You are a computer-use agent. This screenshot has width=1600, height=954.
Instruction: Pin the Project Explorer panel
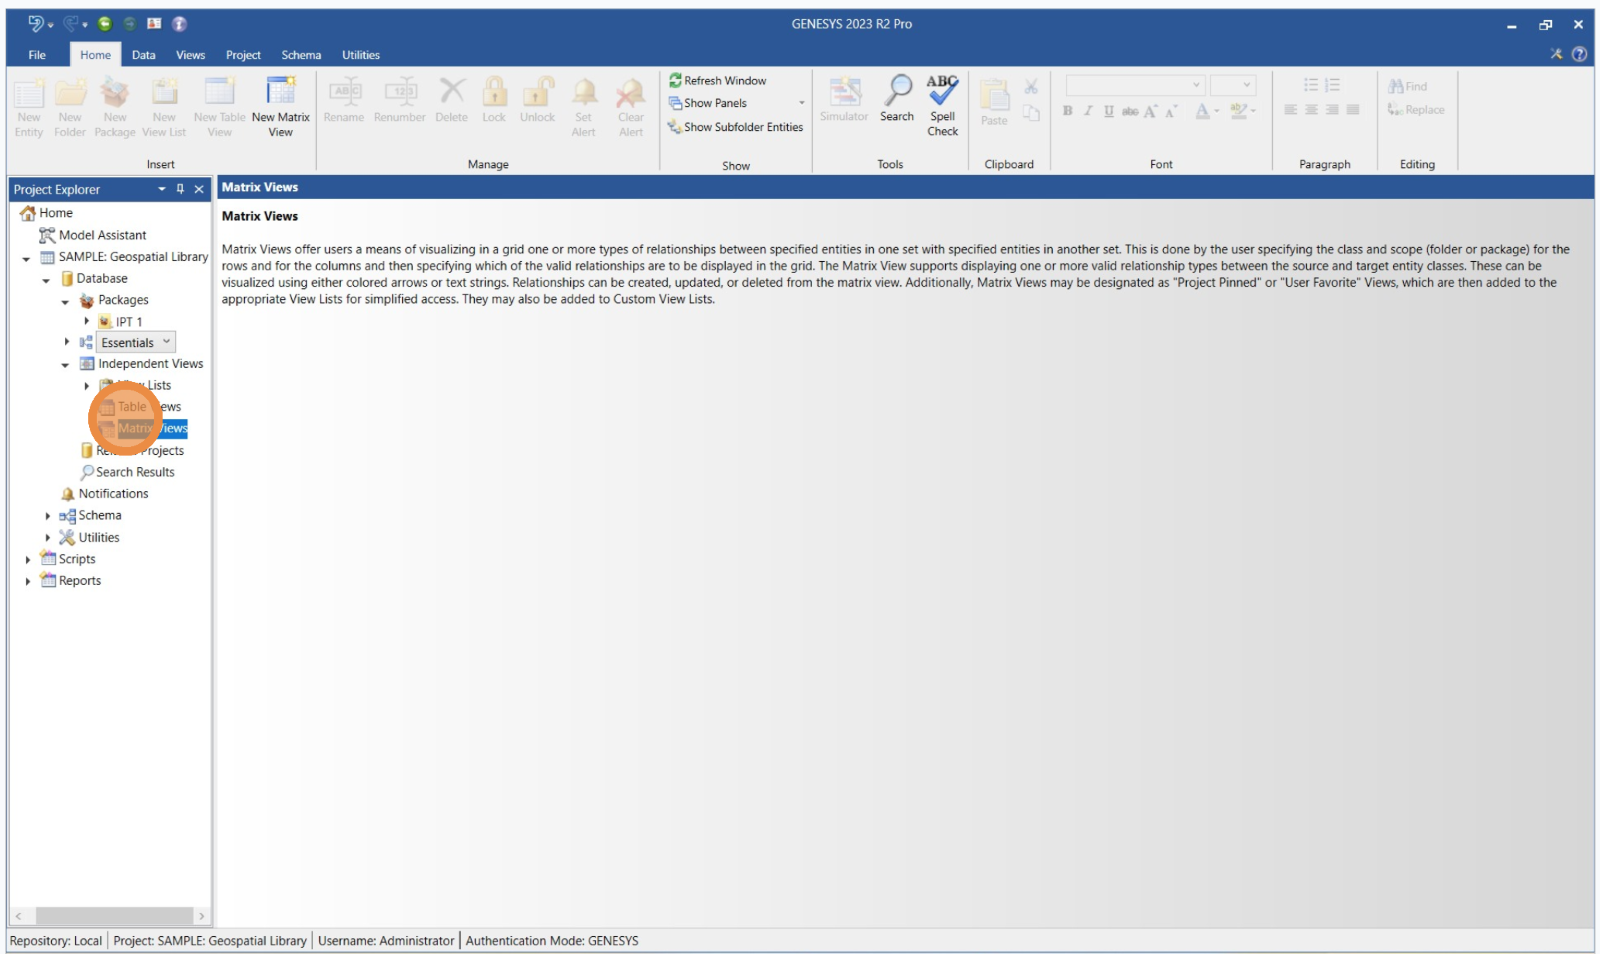click(x=180, y=189)
